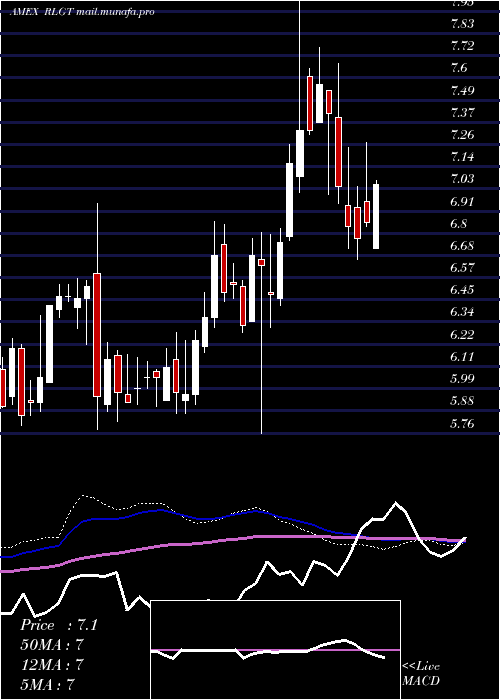
Task: Click the <<Live MACD label
Action: point(421,674)
